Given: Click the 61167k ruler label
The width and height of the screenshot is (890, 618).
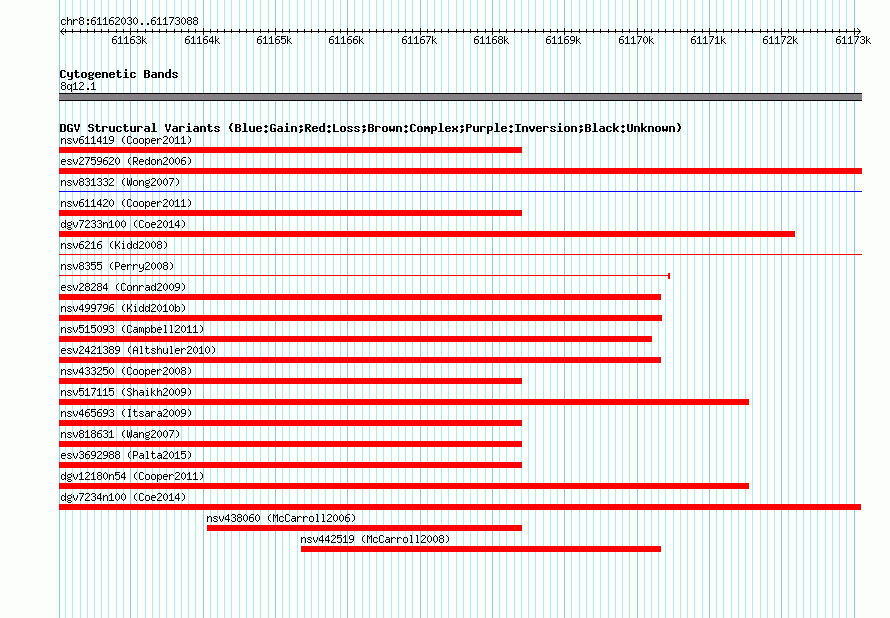Looking at the screenshot, I should click(x=419, y=40).
